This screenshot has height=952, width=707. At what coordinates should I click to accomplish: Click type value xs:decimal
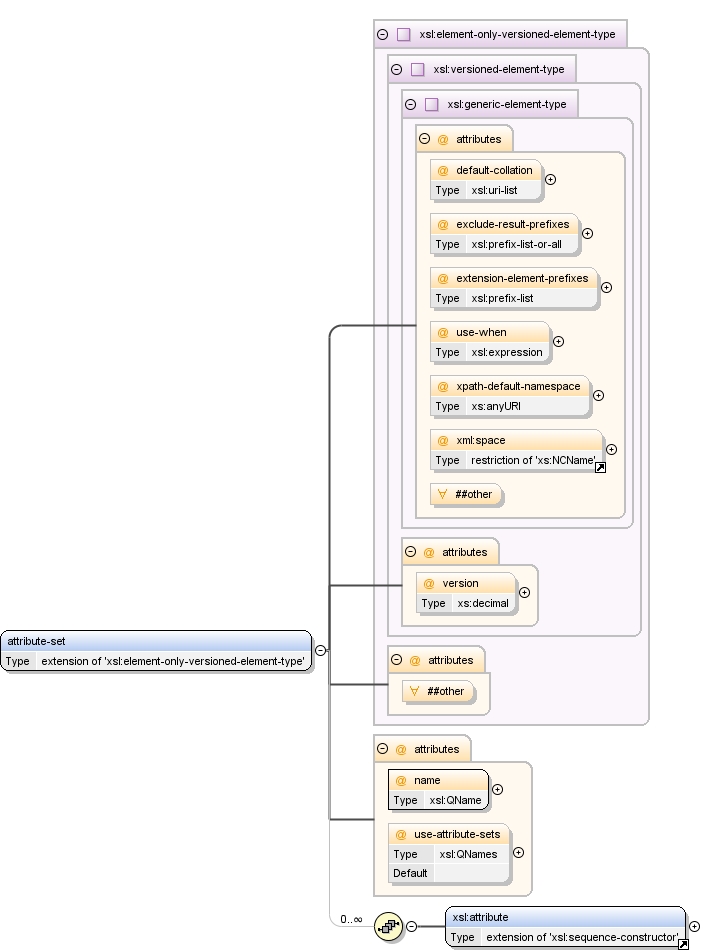[x=483, y=604]
